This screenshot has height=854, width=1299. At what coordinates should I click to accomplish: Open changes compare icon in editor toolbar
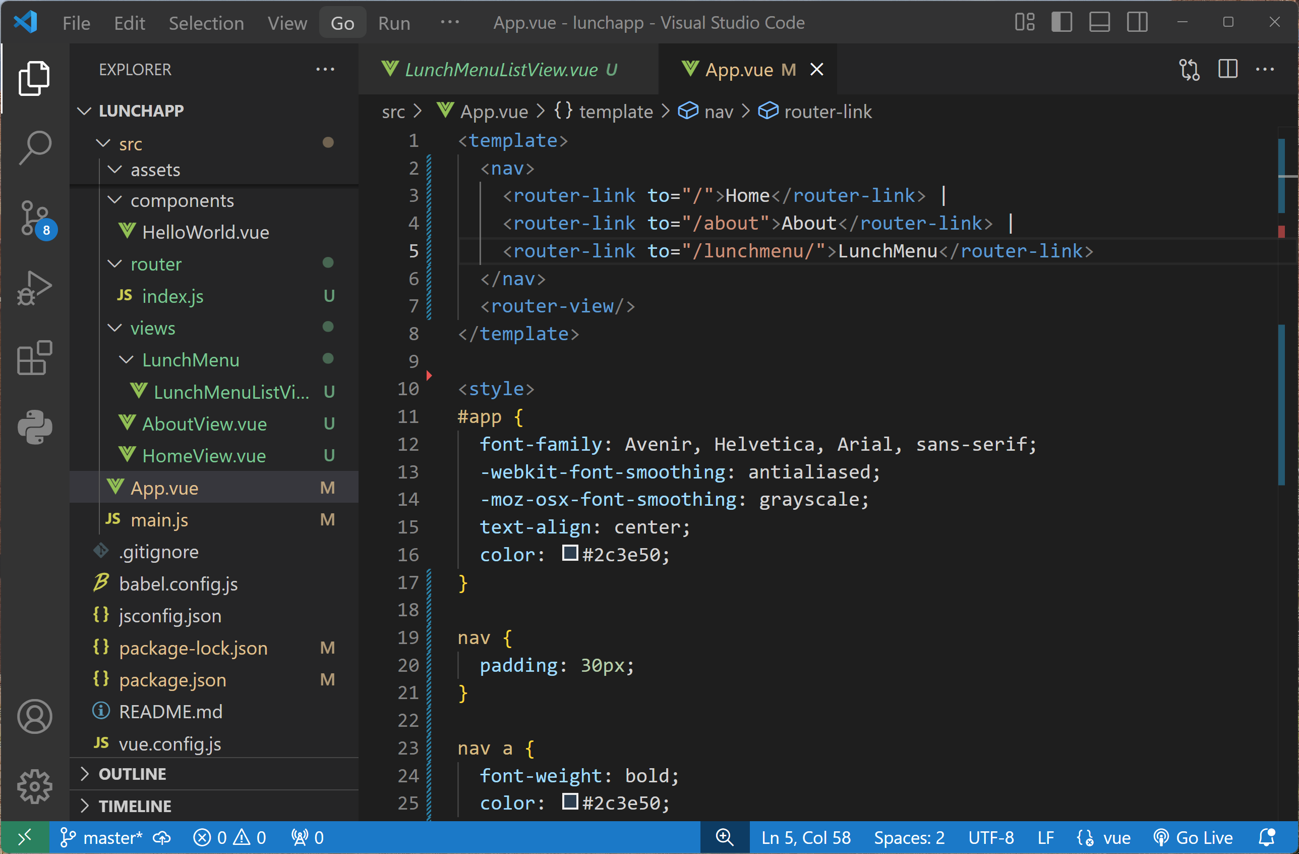1189,69
